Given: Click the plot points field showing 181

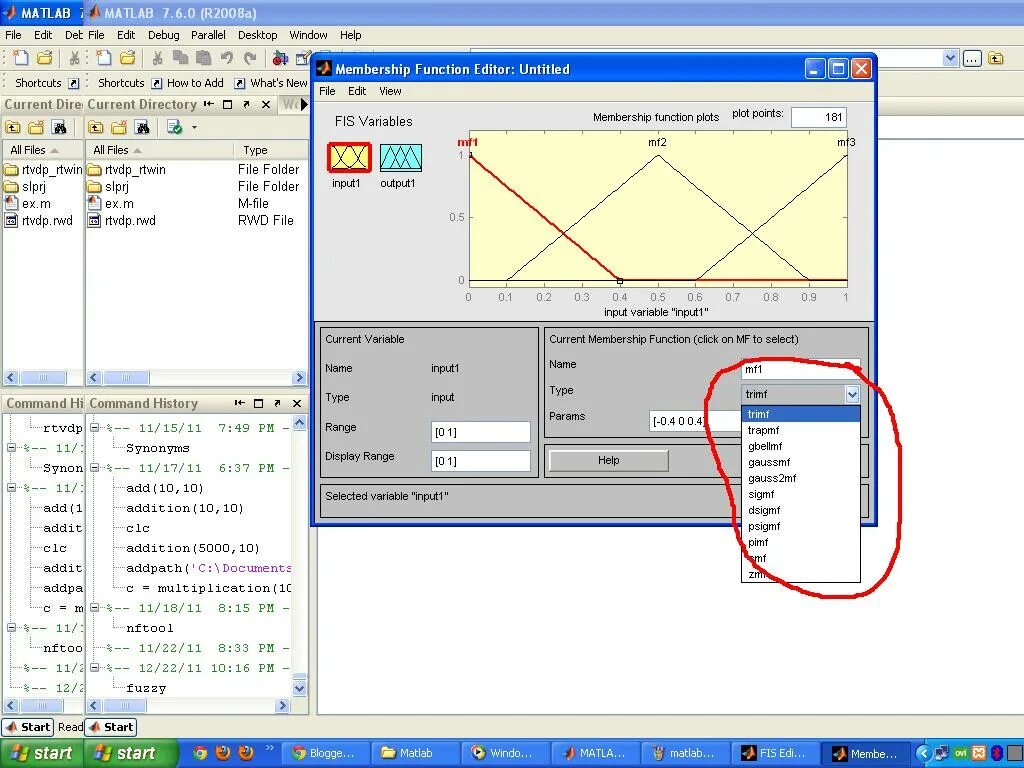Looking at the screenshot, I should coord(818,118).
